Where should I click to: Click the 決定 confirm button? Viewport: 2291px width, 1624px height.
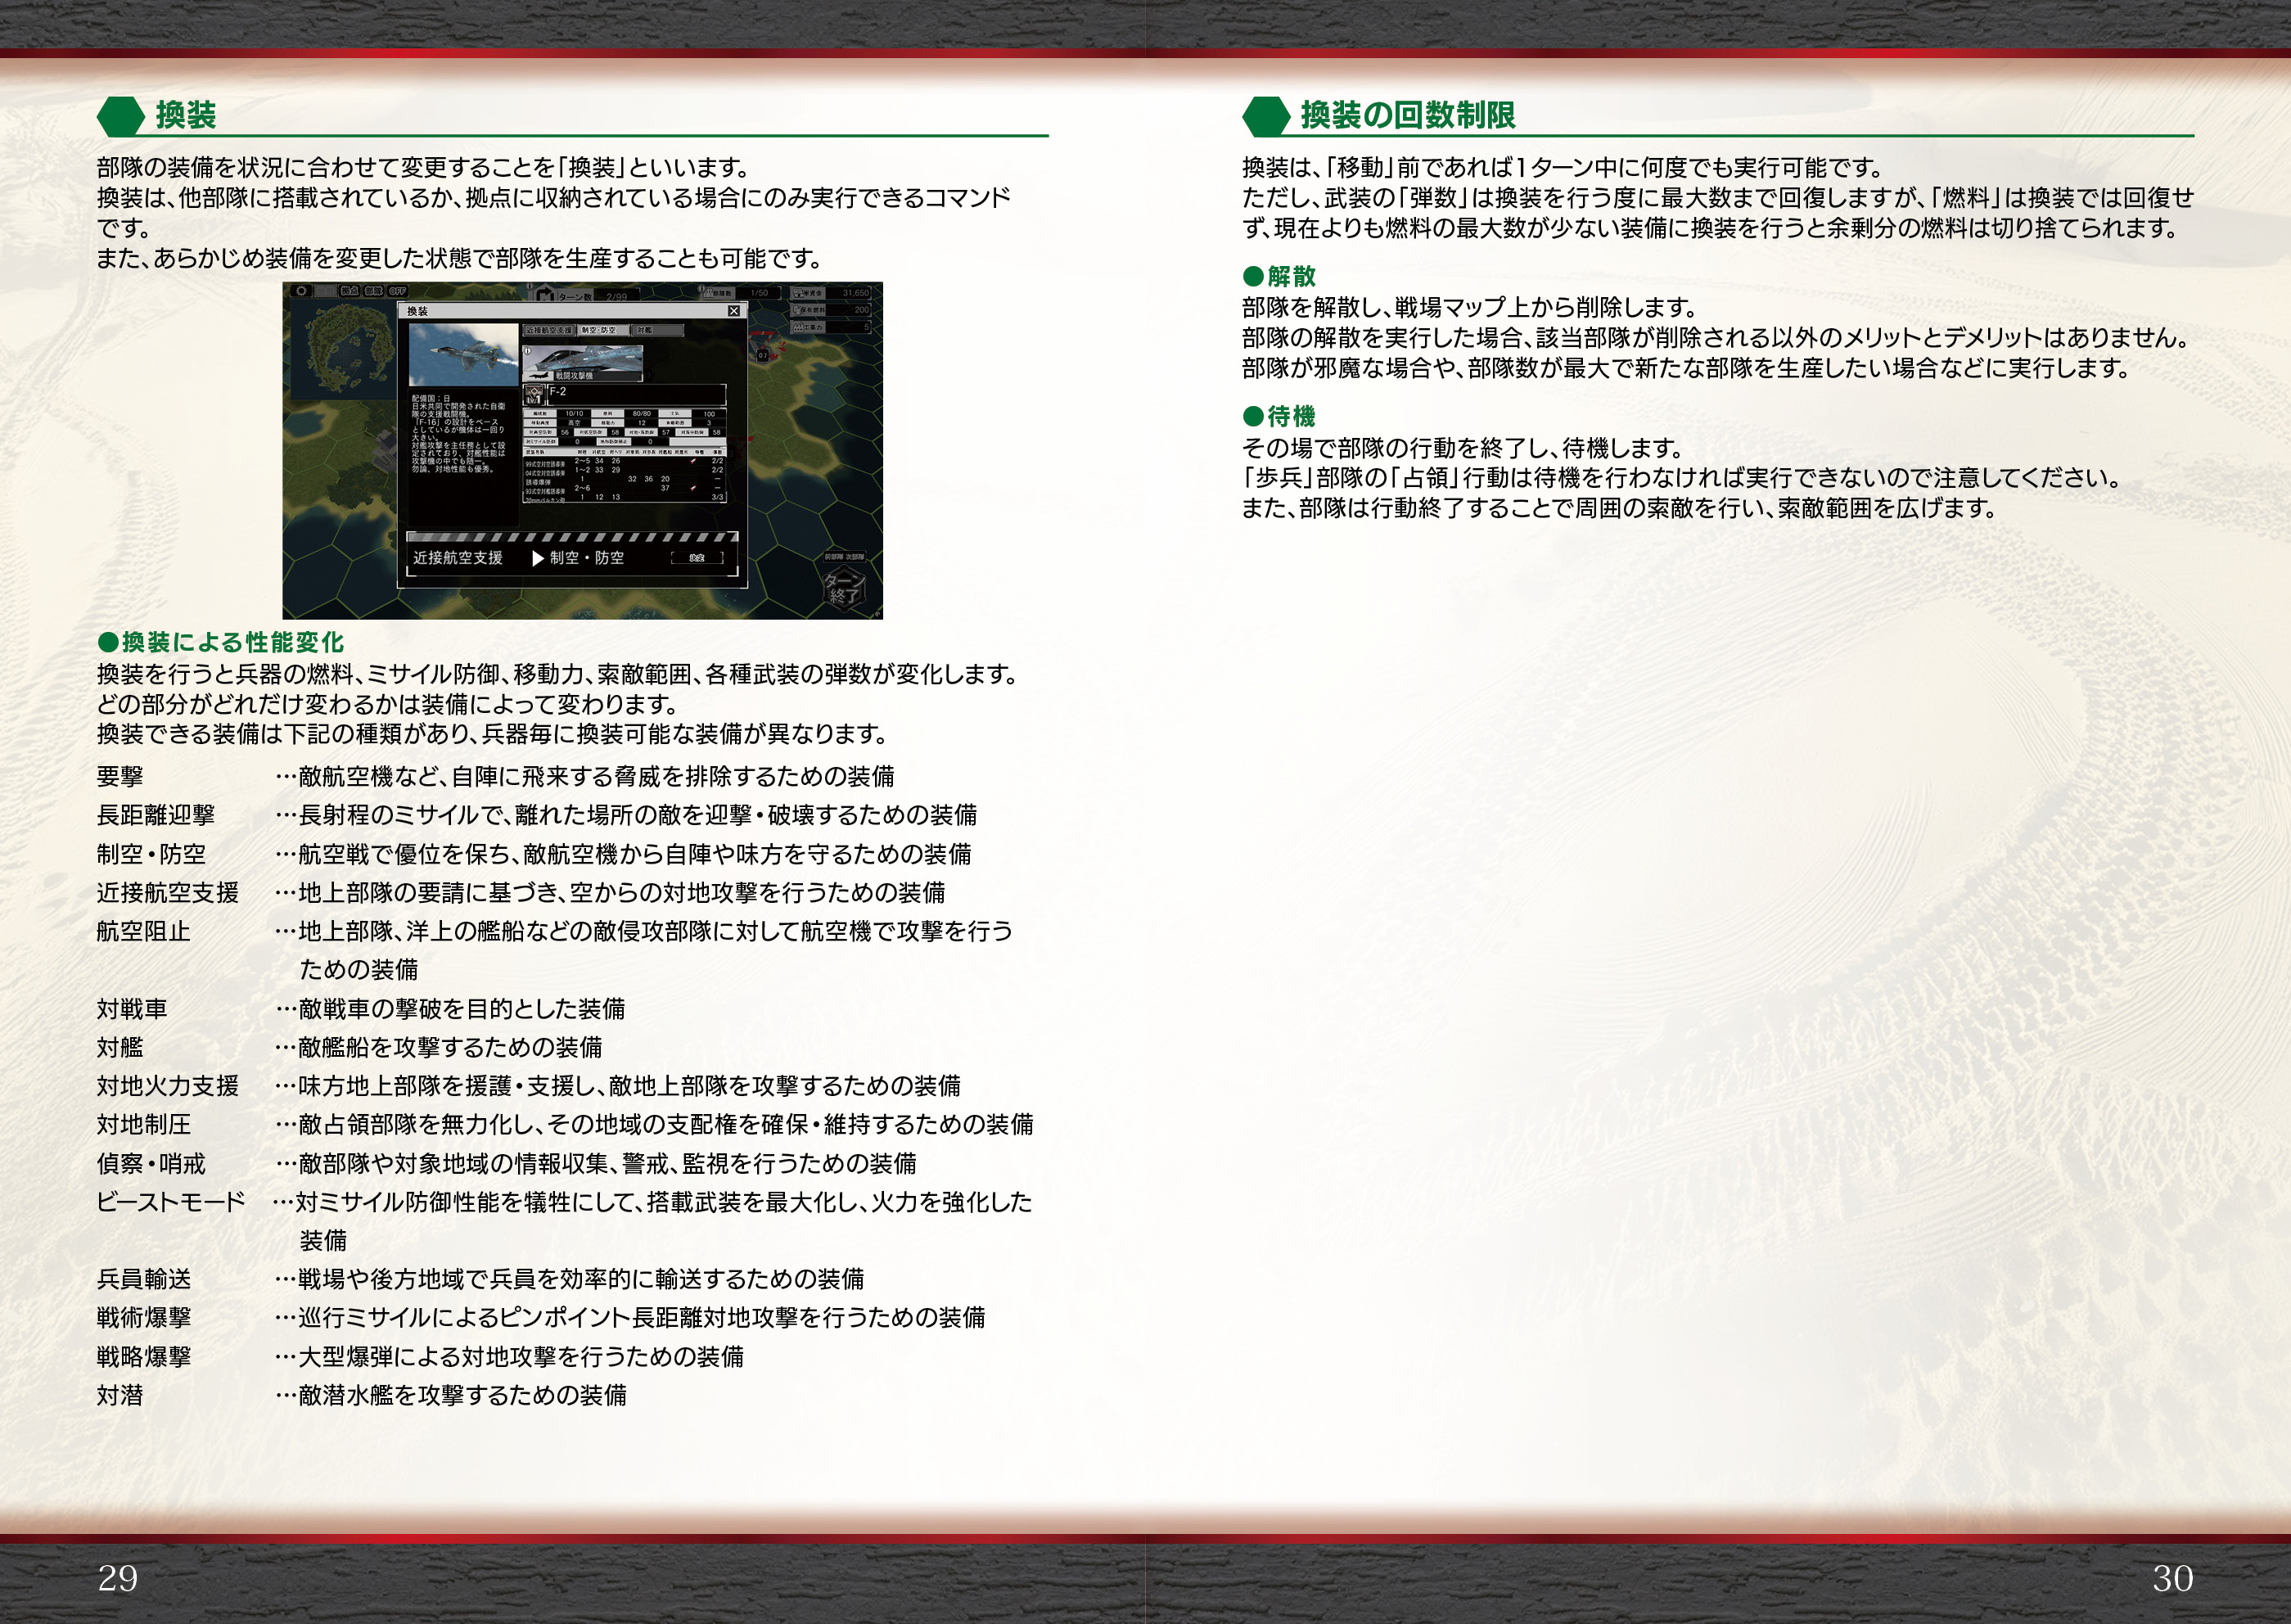pyautogui.click(x=697, y=557)
